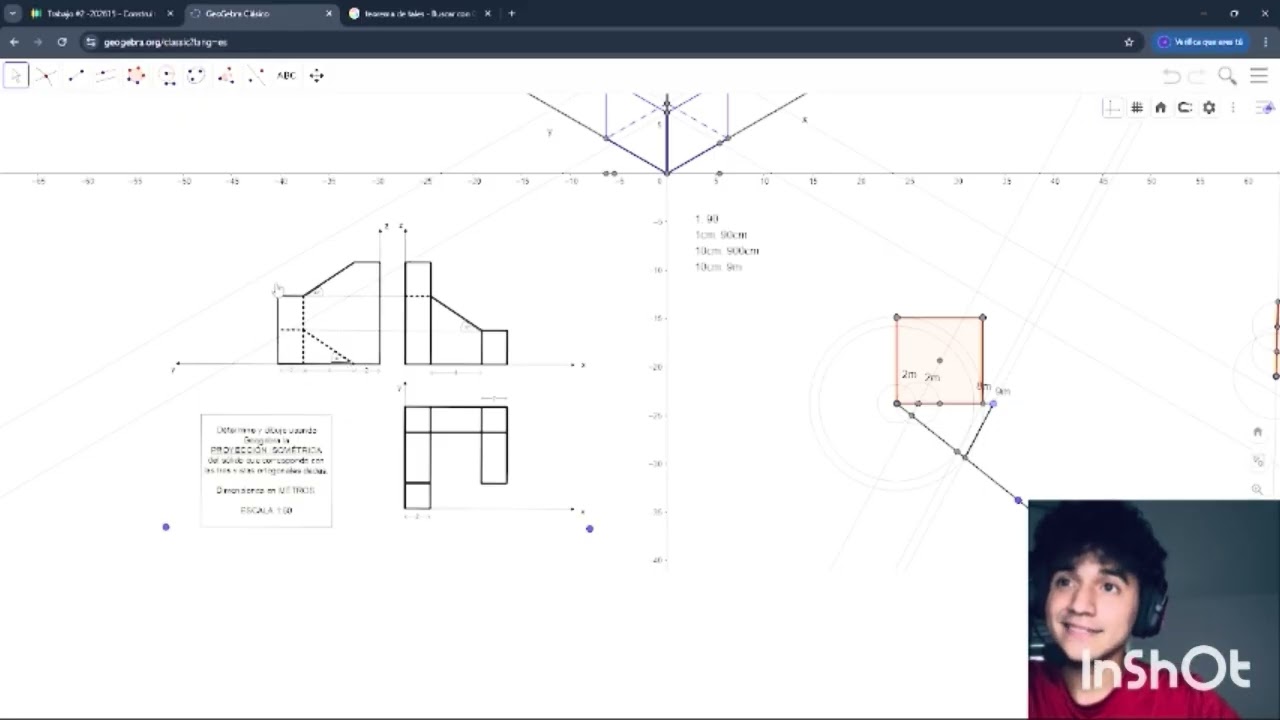The image size is (1280, 720).
Task: Select the Line through two points tool
Action: 75,76
